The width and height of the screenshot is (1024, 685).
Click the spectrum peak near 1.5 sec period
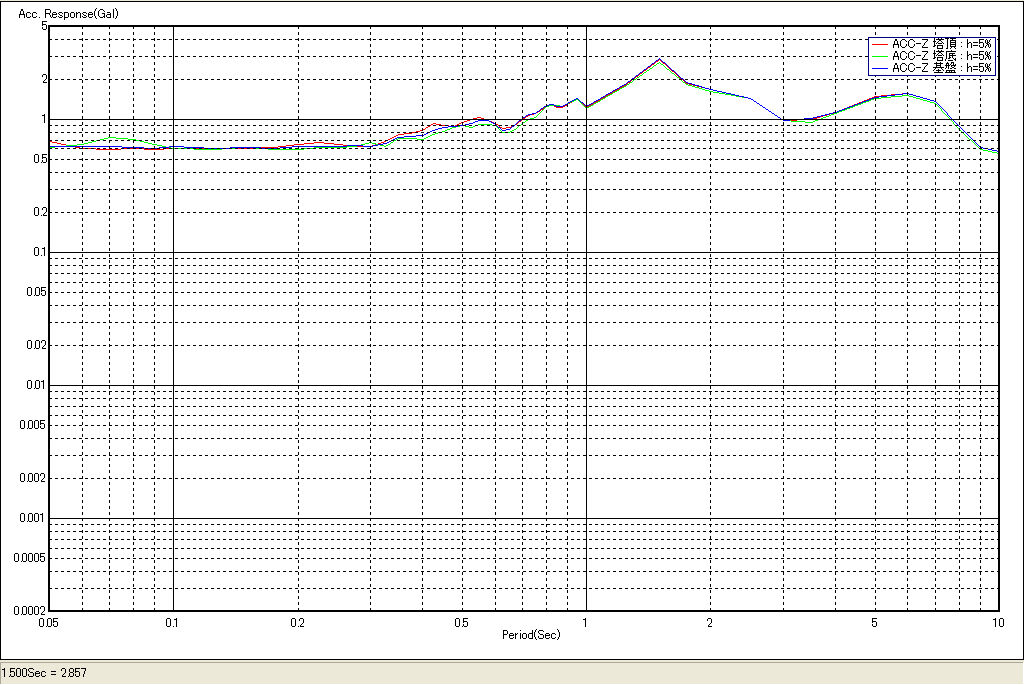(658, 59)
